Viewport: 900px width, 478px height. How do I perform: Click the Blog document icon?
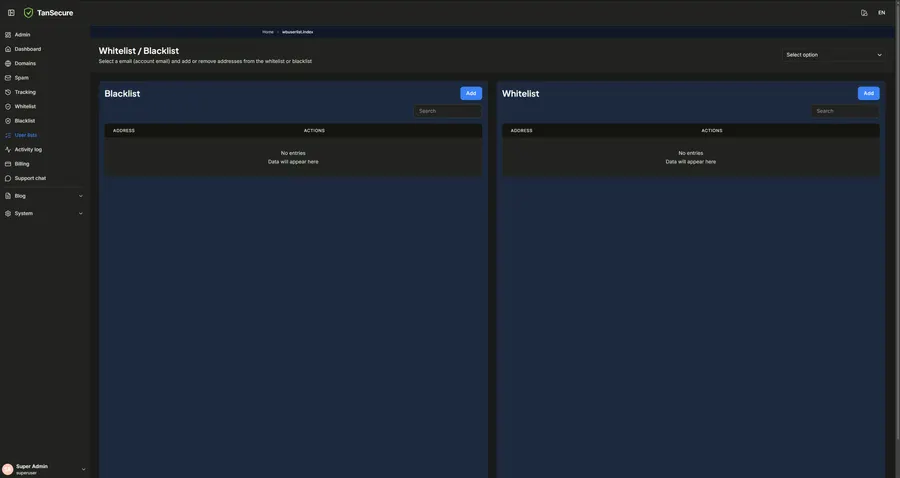tap(8, 196)
